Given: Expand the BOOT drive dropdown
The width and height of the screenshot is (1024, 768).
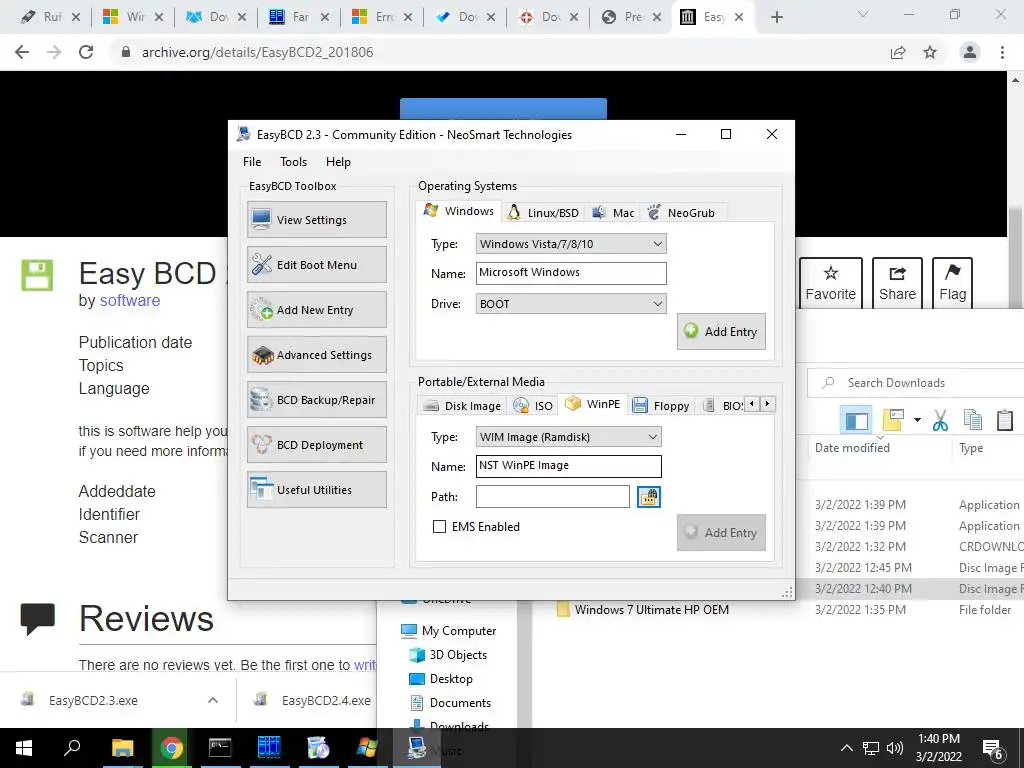Looking at the screenshot, I should (571, 304).
